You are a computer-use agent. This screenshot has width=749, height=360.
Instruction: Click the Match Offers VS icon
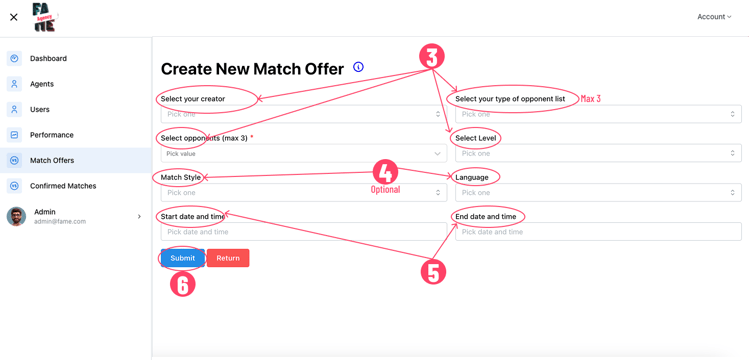pos(14,160)
